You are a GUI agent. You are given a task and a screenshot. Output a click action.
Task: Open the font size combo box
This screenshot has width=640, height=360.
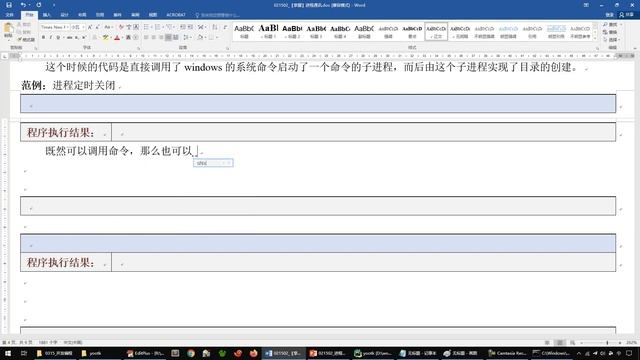tap(78, 27)
